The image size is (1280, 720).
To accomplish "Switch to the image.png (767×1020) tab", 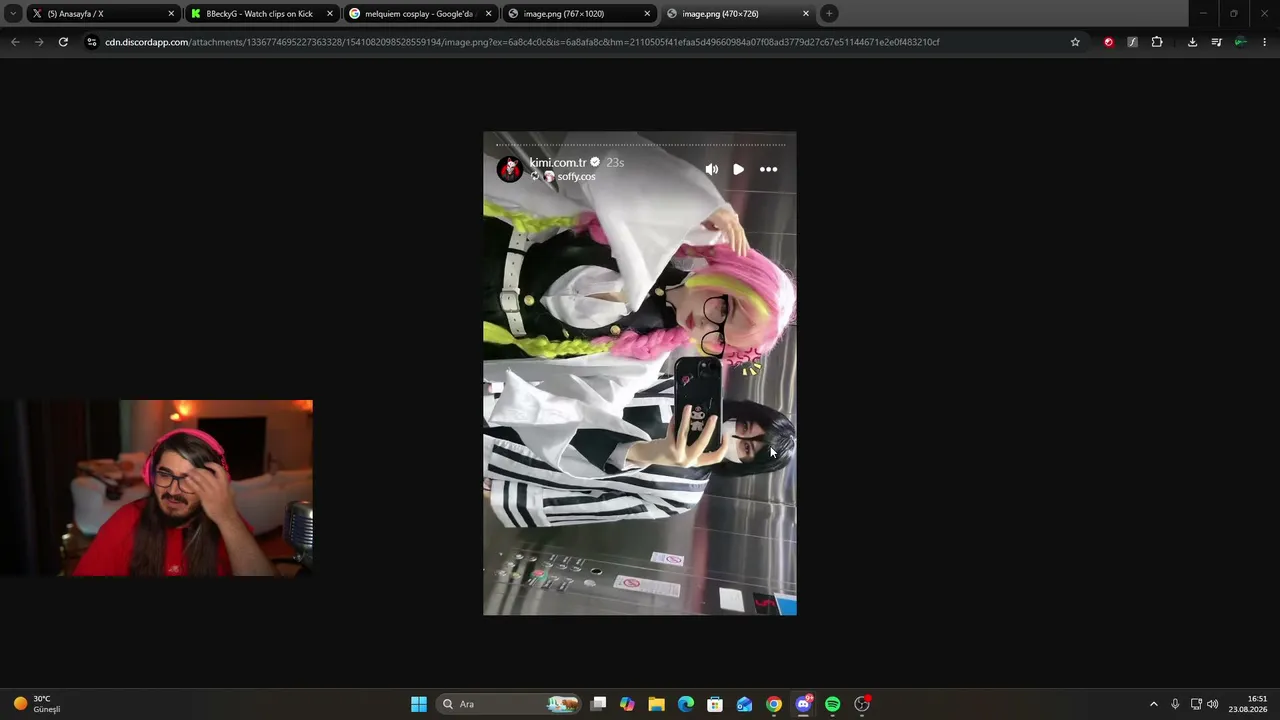I will coord(580,14).
